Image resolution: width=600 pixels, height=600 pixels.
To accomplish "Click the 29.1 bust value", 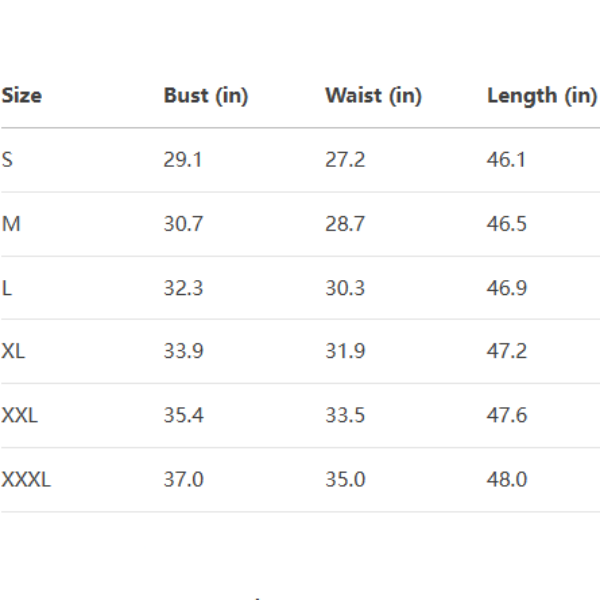I will pos(183,160).
